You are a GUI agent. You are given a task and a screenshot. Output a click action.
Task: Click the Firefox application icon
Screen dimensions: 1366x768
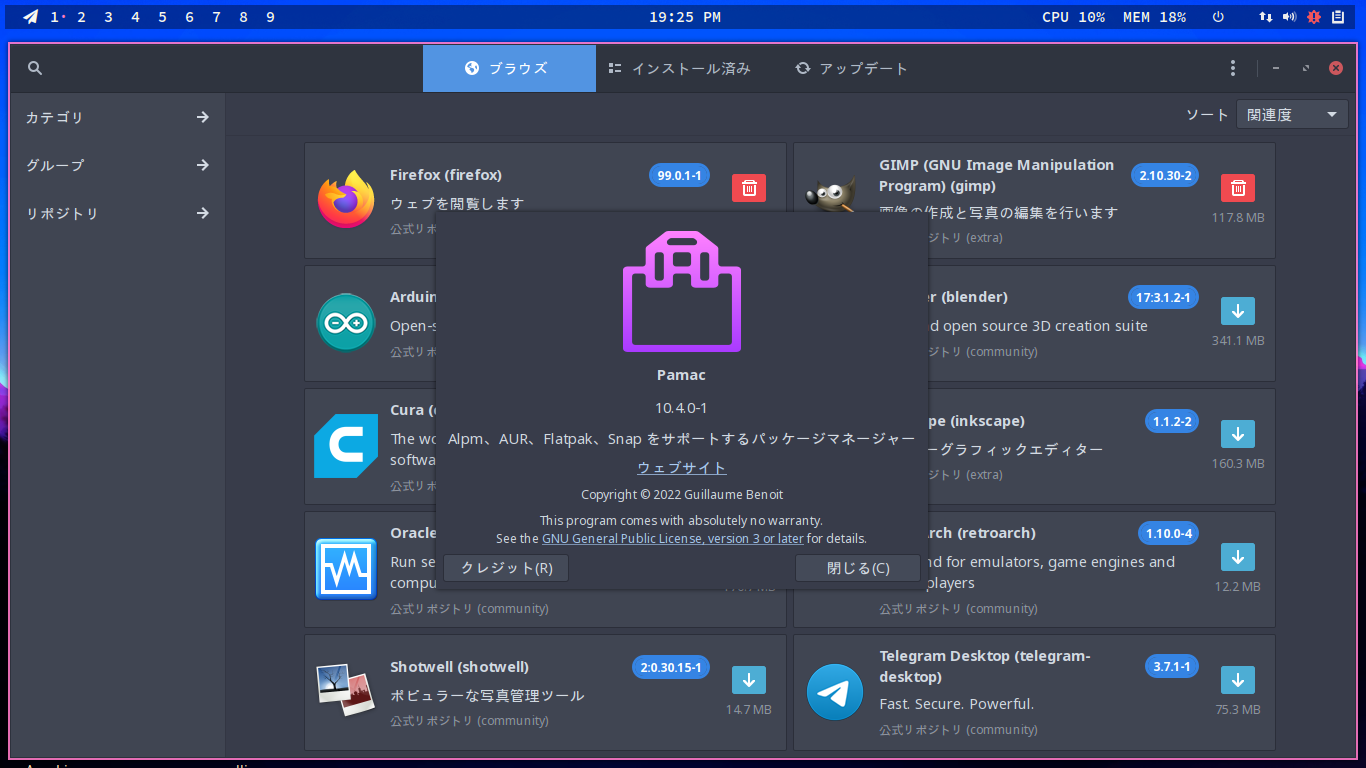click(346, 200)
